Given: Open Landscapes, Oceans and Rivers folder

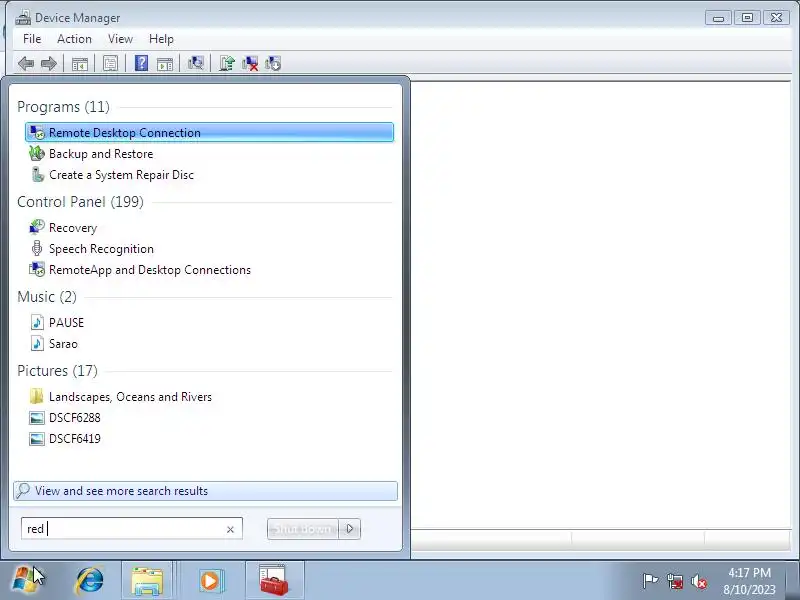Looking at the screenshot, I should [x=209, y=396].
